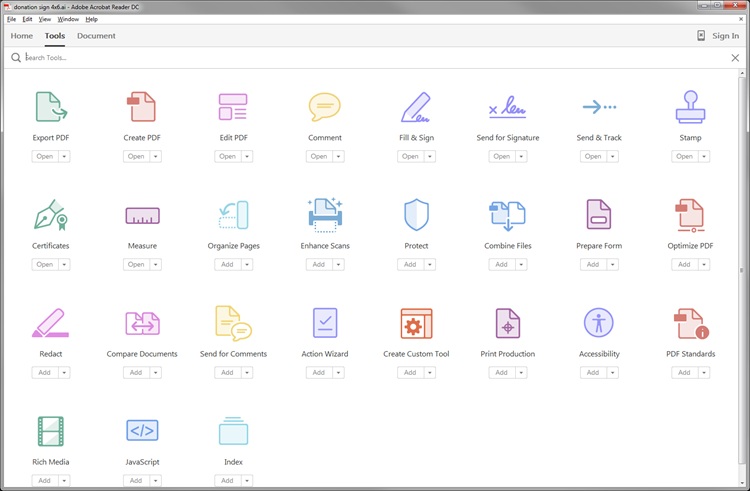This screenshot has height=491, width=750.
Task: Open the Fill & Sign tool icon
Action: point(416,107)
